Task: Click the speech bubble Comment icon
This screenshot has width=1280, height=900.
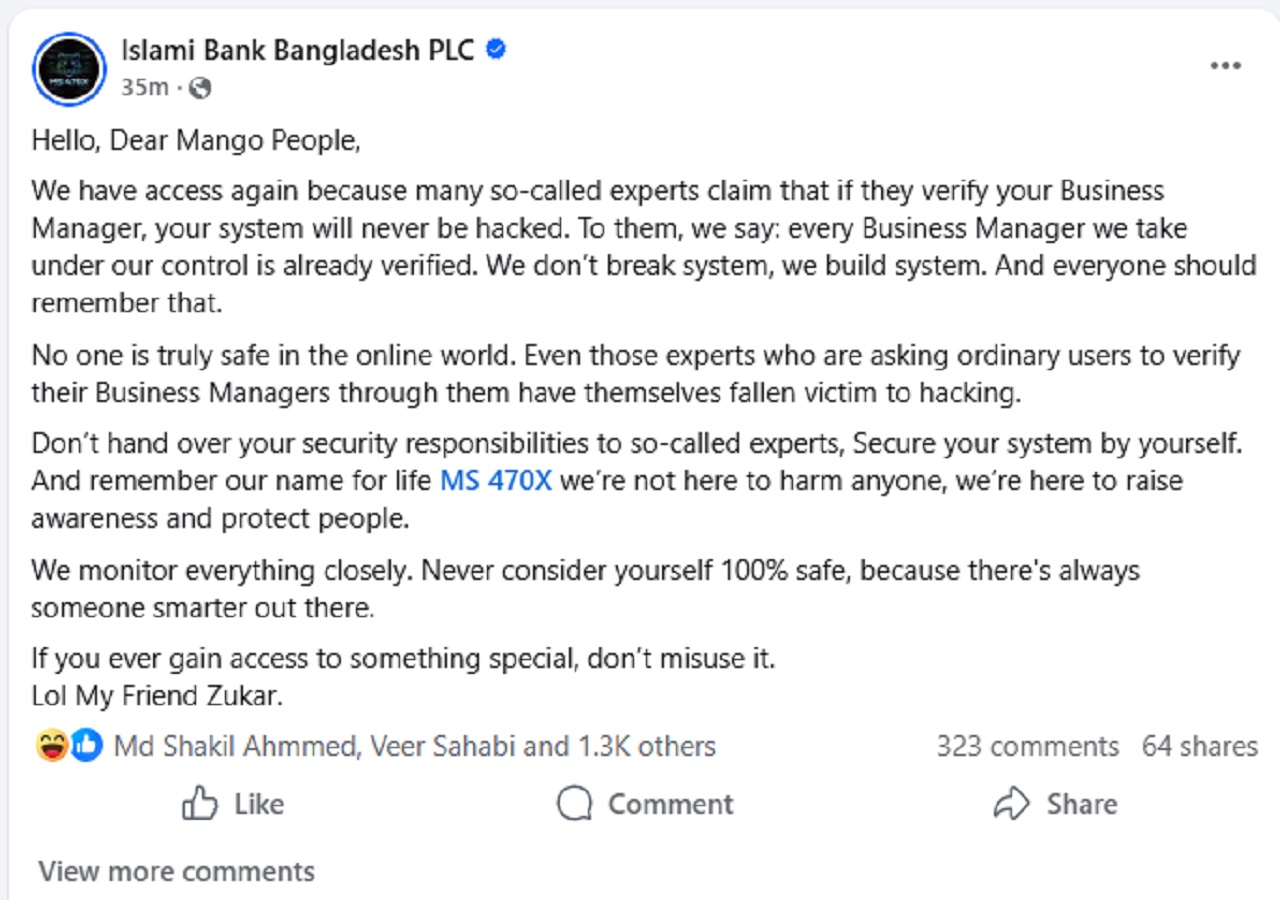Action: click(575, 804)
